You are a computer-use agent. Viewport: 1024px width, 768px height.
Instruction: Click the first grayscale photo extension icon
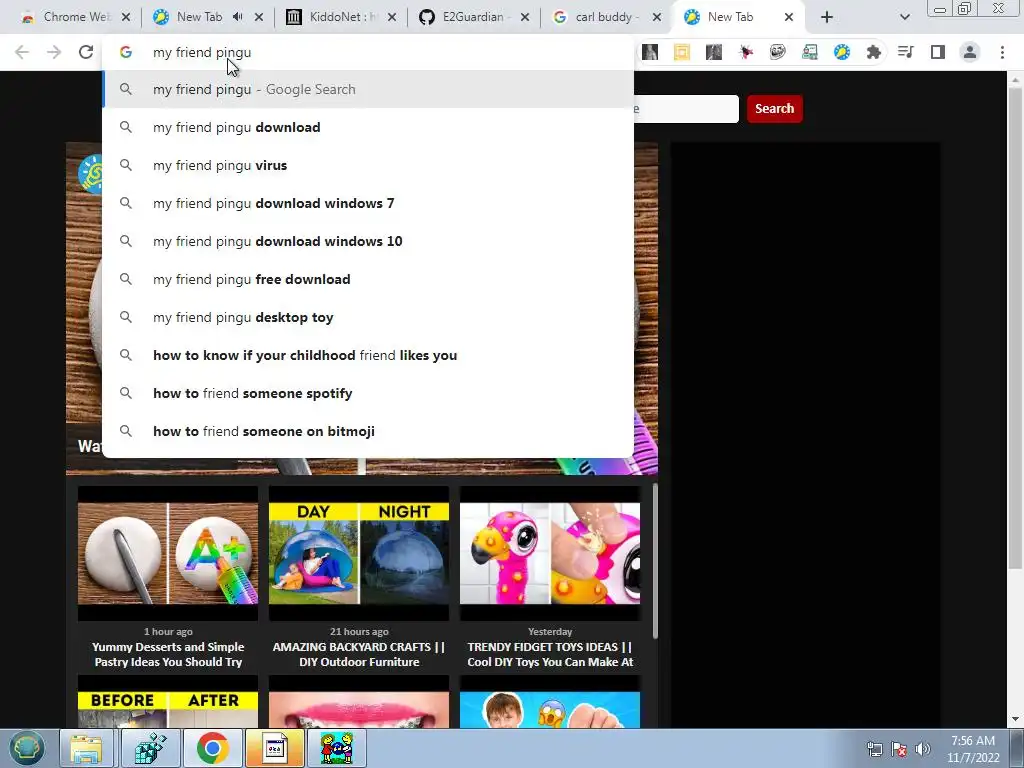click(649, 52)
